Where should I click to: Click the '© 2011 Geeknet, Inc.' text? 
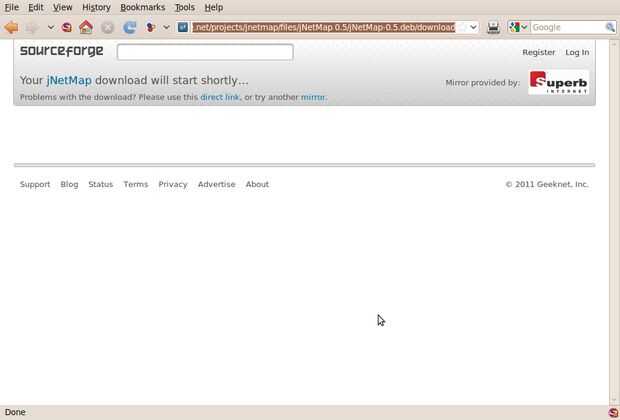[547, 184]
